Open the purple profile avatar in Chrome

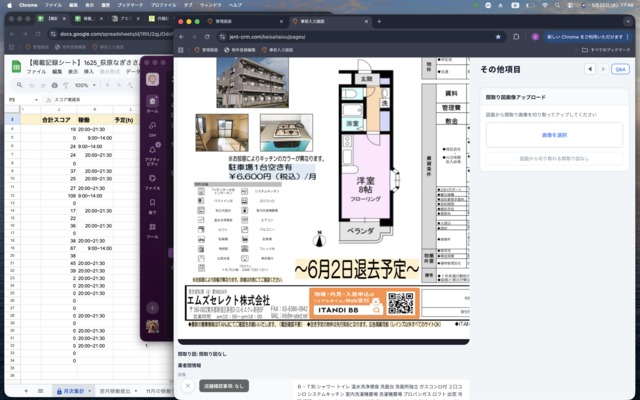535,37
